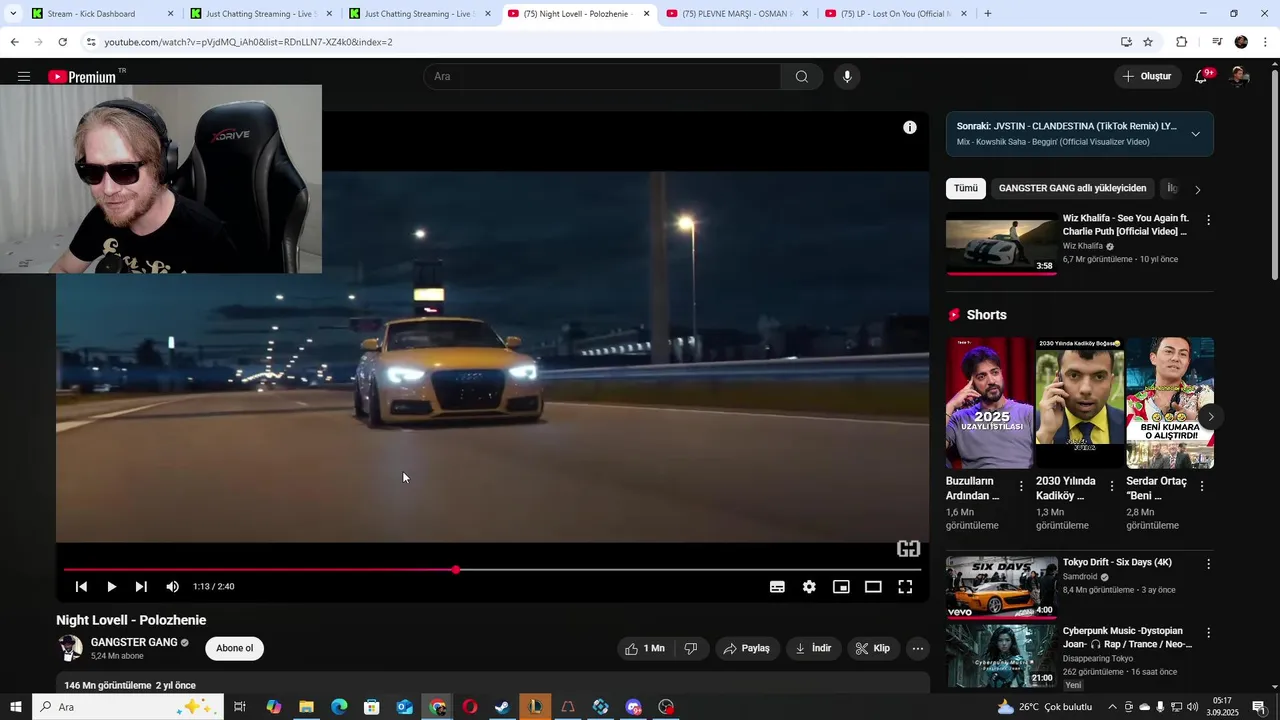
Task: Play the paused video
Action: coord(111,587)
